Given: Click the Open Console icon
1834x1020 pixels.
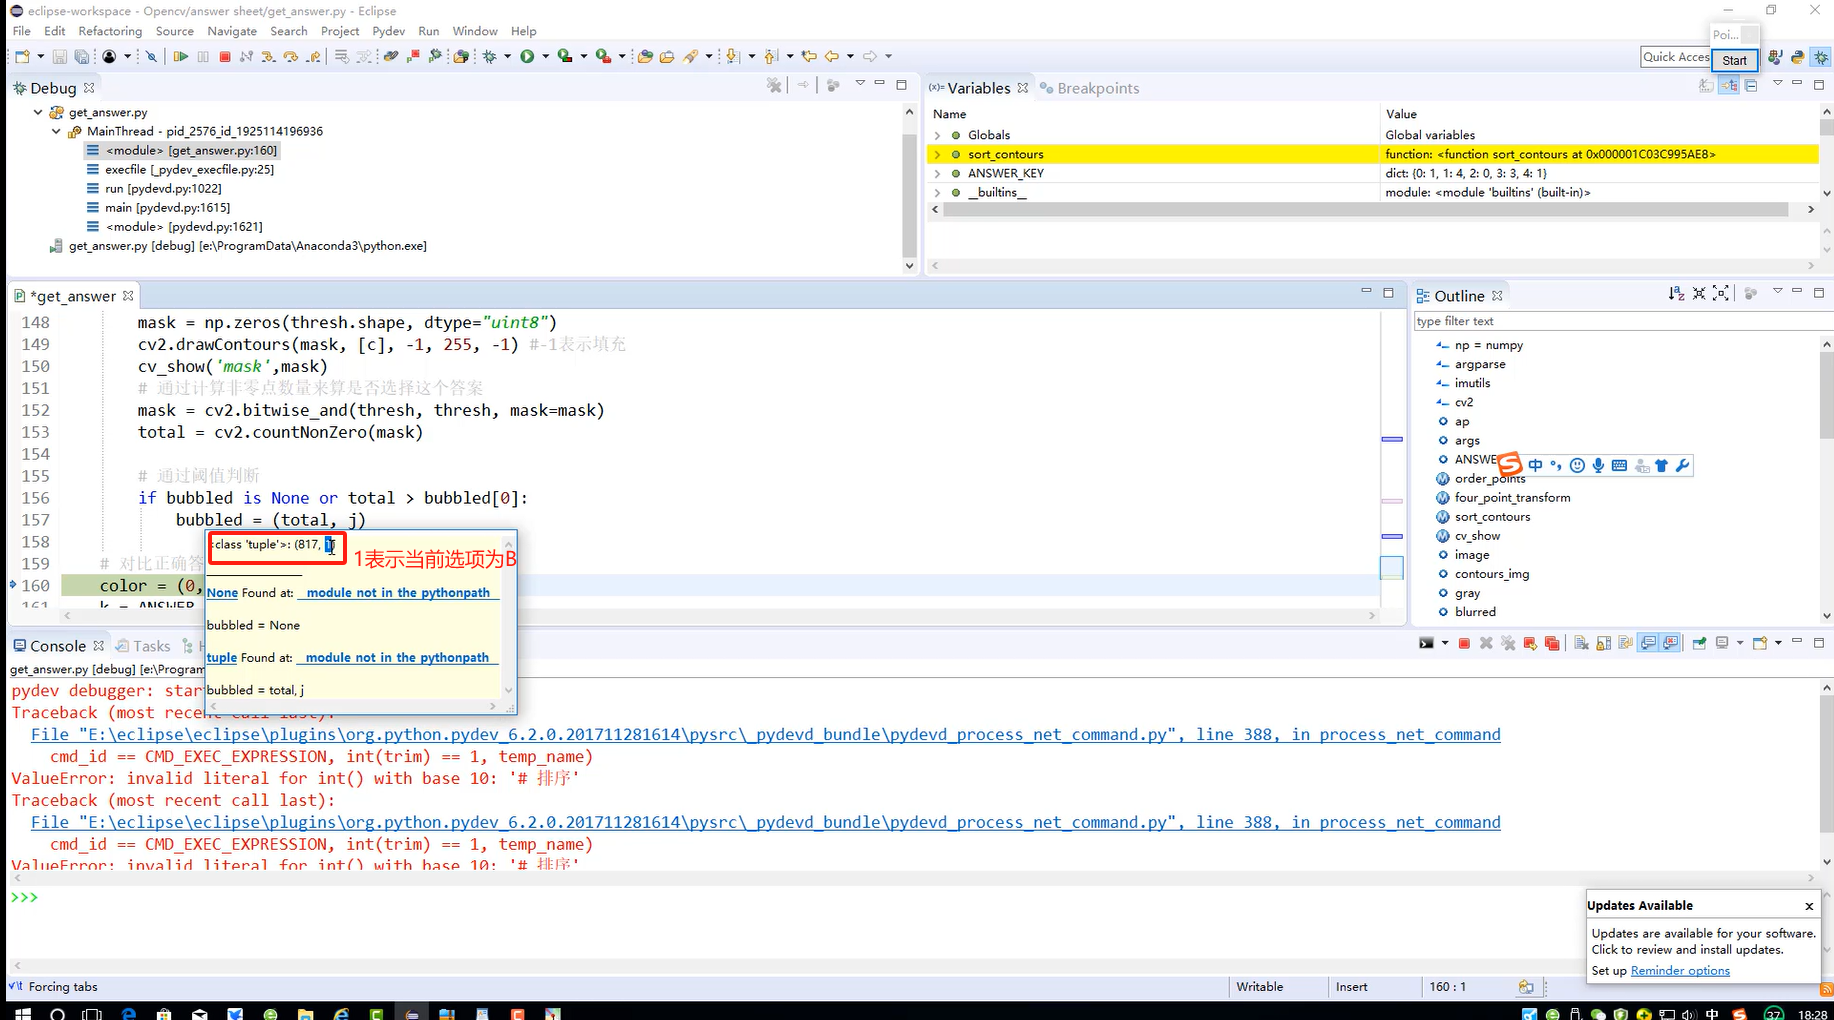Looking at the screenshot, I should (1760, 643).
